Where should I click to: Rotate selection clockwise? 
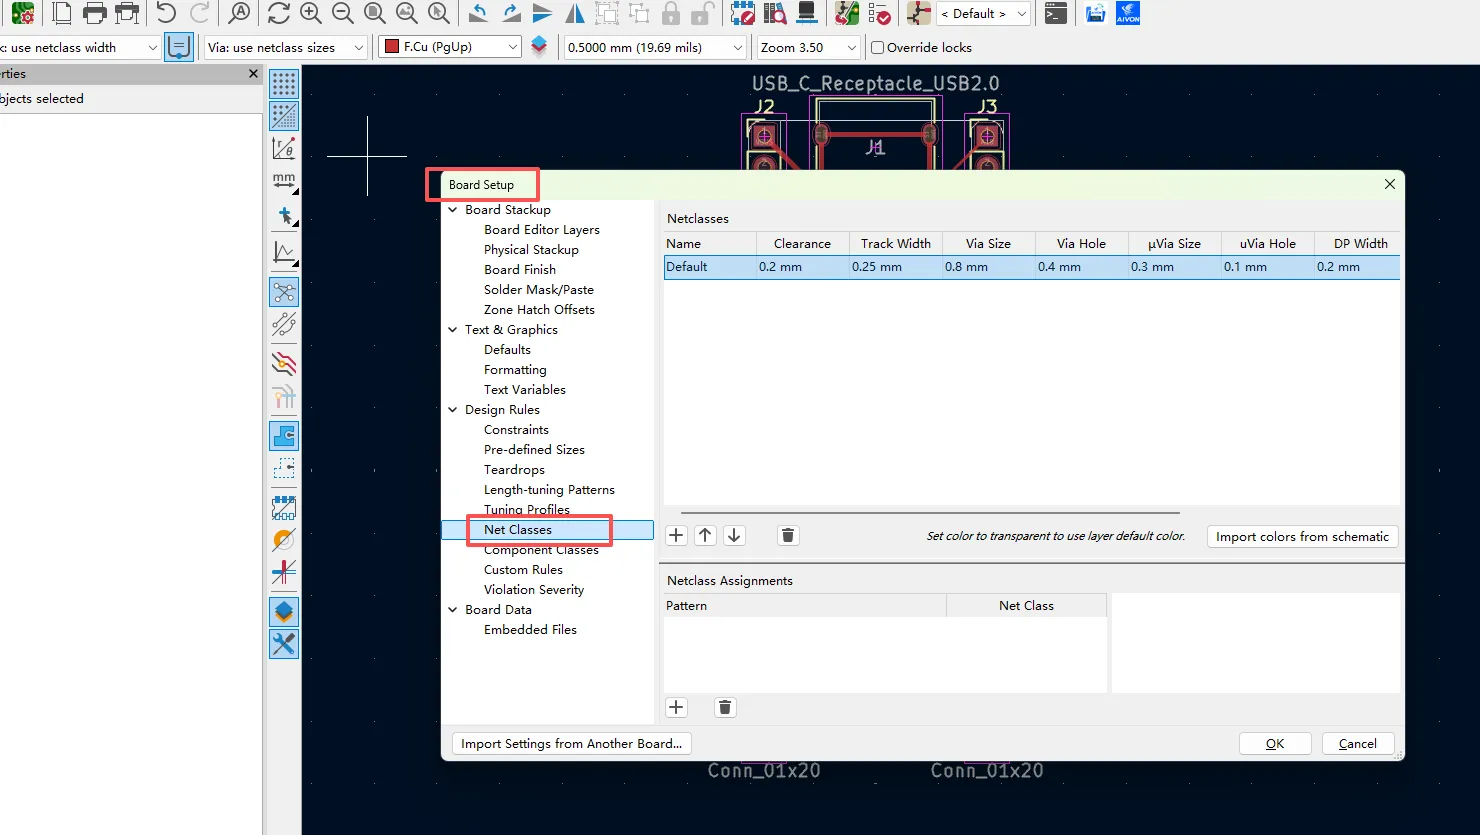511,13
